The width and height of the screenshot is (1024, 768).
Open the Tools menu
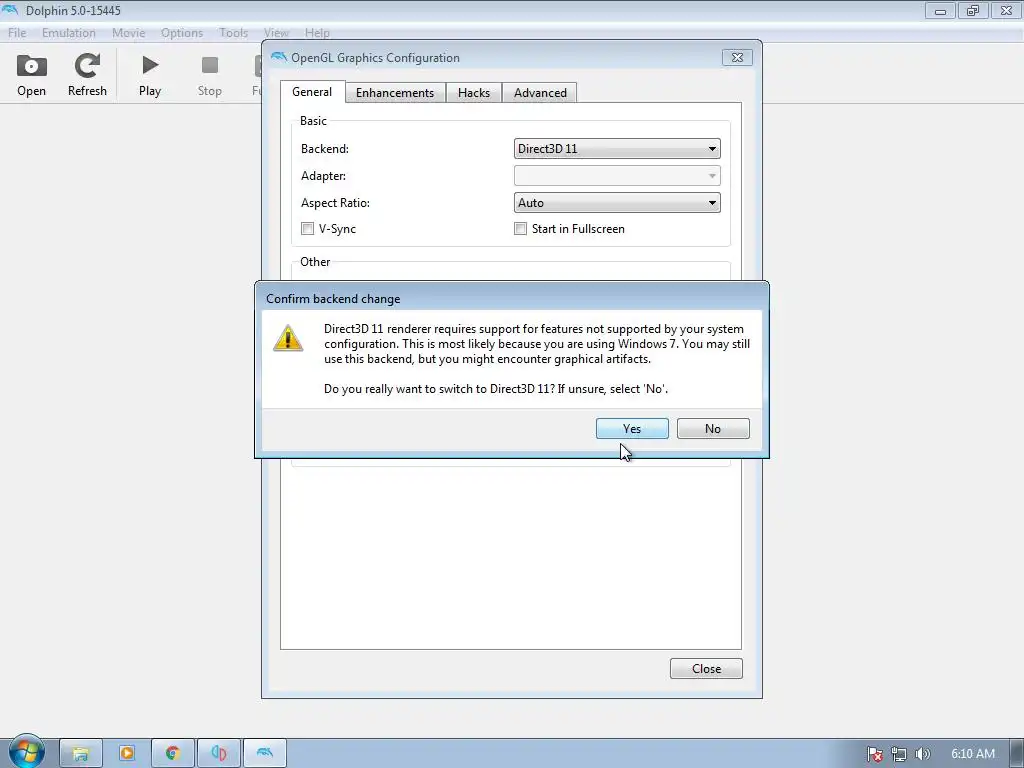pyautogui.click(x=233, y=33)
